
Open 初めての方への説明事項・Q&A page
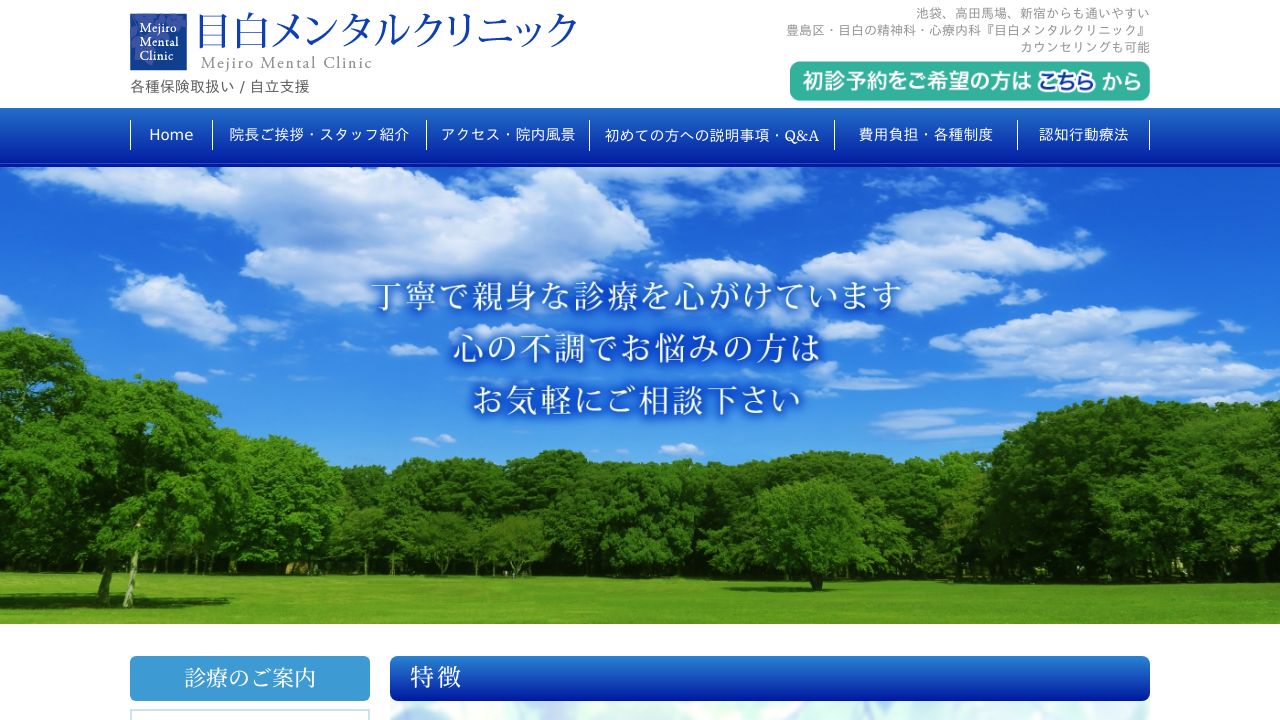711,134
